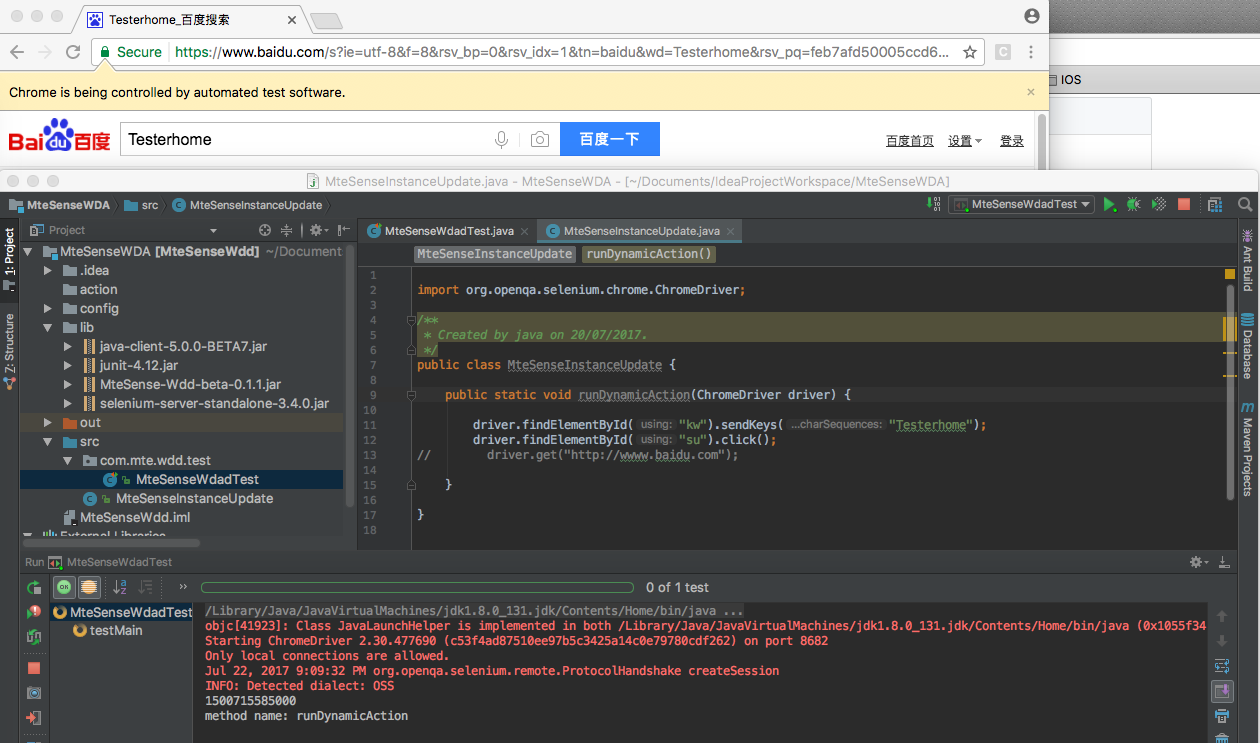1260x743 pixels.
Task: Toggle auto-test in the Run panel
Action: pyautogui.click(x=34, y=637)
